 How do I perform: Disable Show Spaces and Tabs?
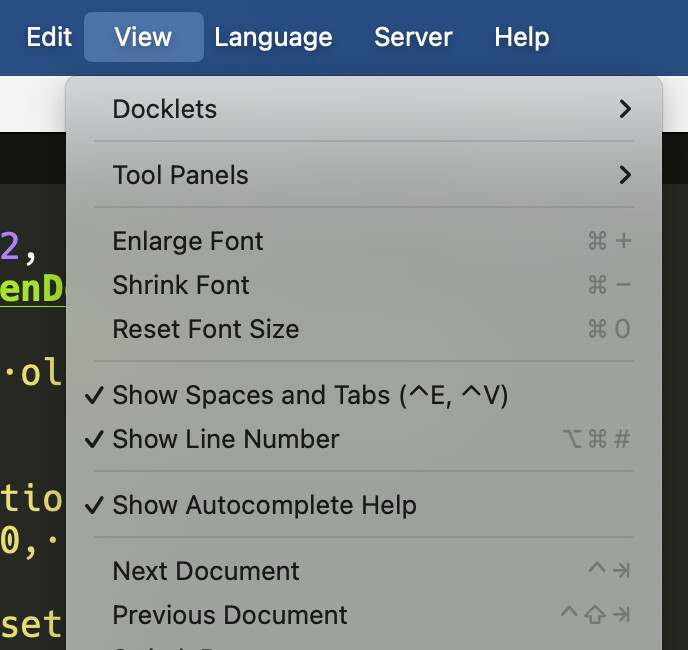[310, 395]
